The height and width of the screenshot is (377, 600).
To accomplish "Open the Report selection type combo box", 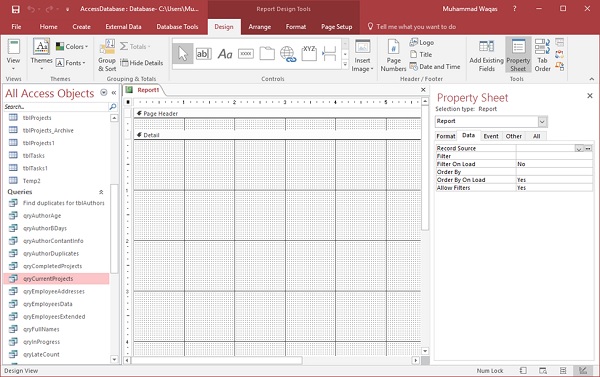I will 491,121.
